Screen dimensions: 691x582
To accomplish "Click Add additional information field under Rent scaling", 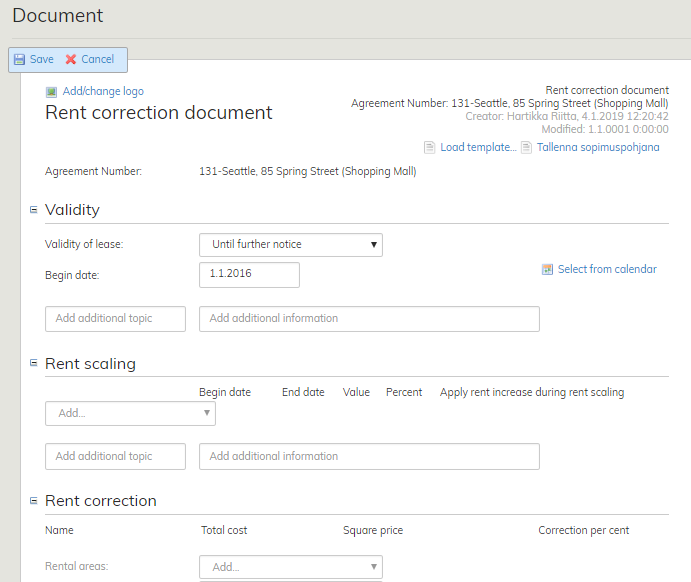I will 369,457.
